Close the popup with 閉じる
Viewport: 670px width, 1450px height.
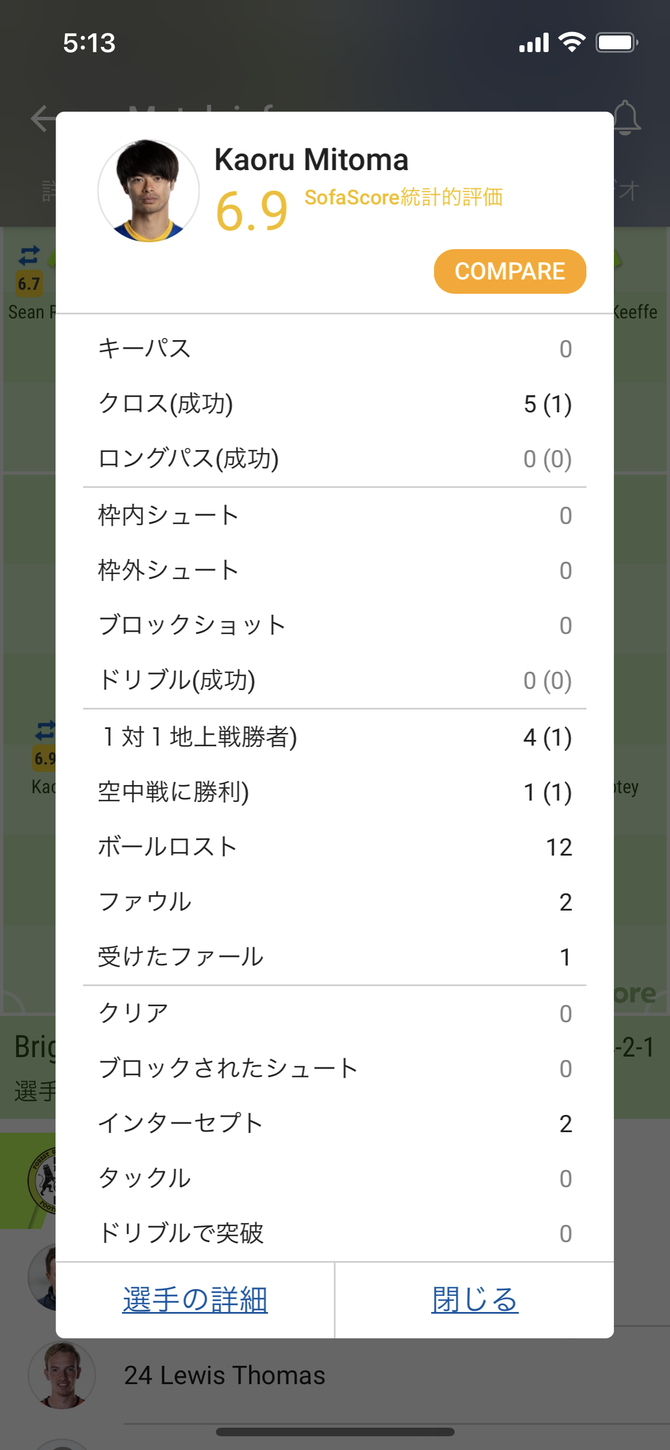click(475, 1299)
